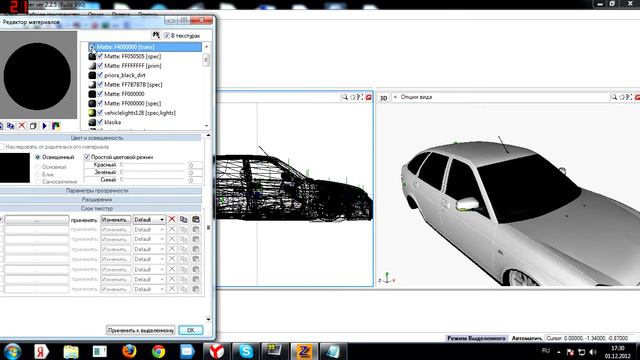640x360 pixels.
Task: Click the duplicate material square icon
Action: [33, 126]
